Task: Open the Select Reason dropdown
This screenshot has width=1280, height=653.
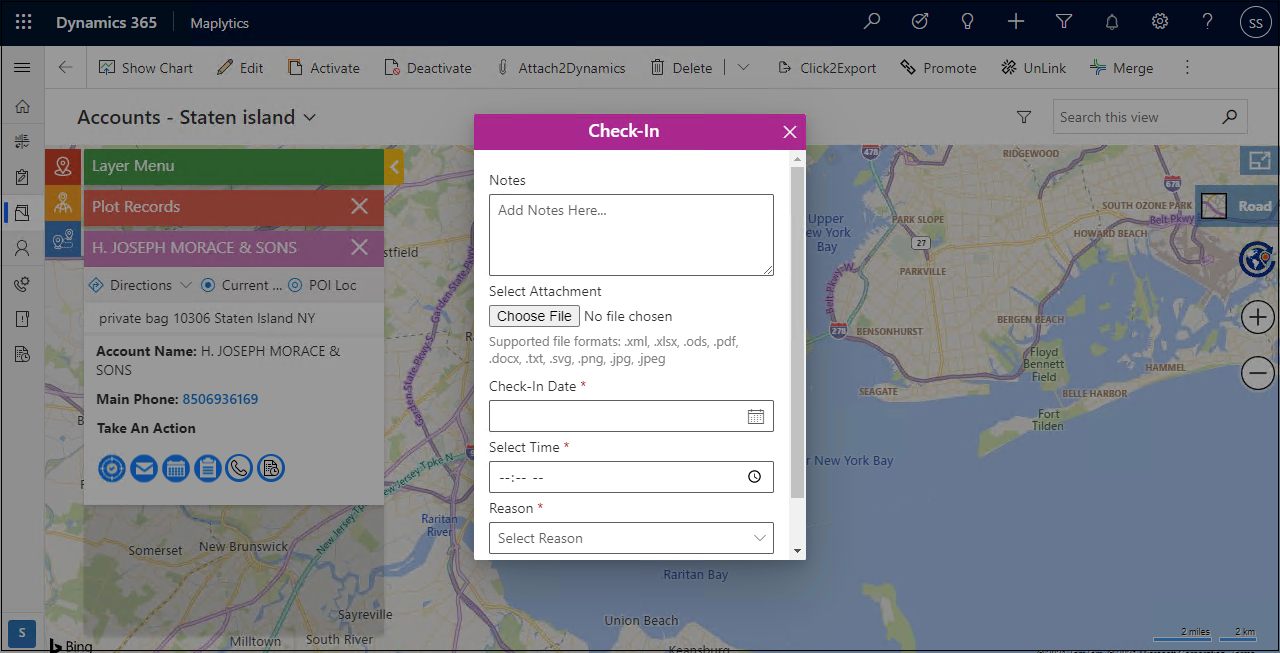Action: pyautogui.click(x=631, y=538)
